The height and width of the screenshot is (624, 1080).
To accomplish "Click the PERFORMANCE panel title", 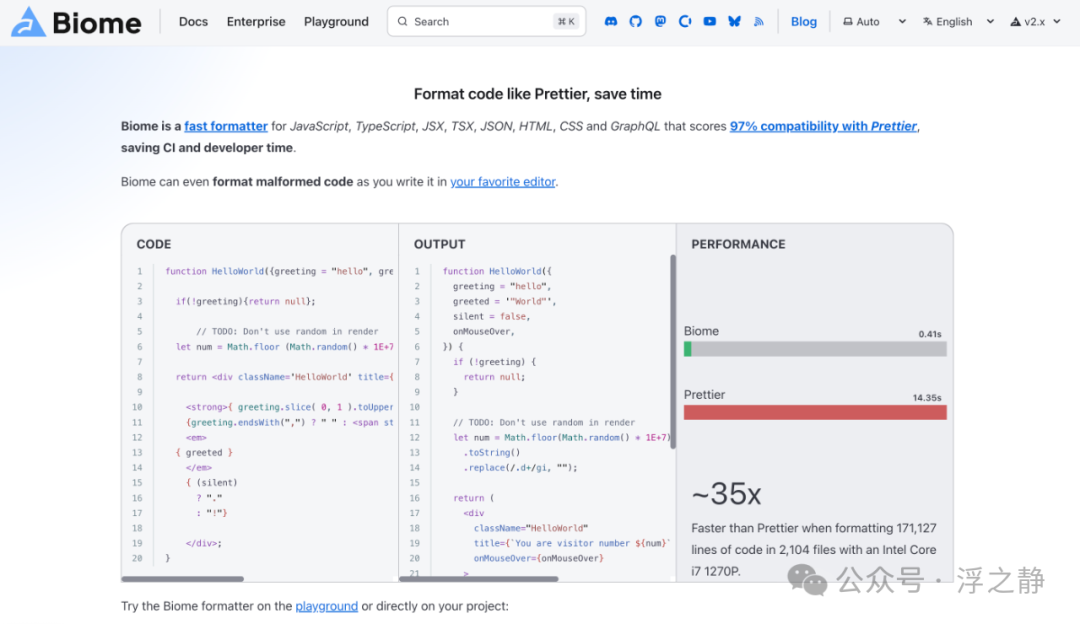I will [x=738, y=245].
